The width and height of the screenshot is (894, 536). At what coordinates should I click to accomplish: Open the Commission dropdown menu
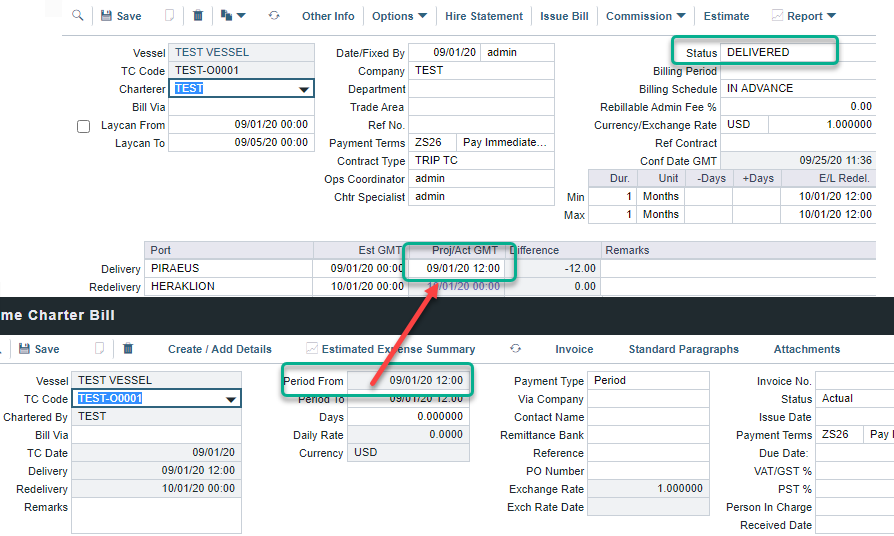pyautogui.click(x=646, y=16)
